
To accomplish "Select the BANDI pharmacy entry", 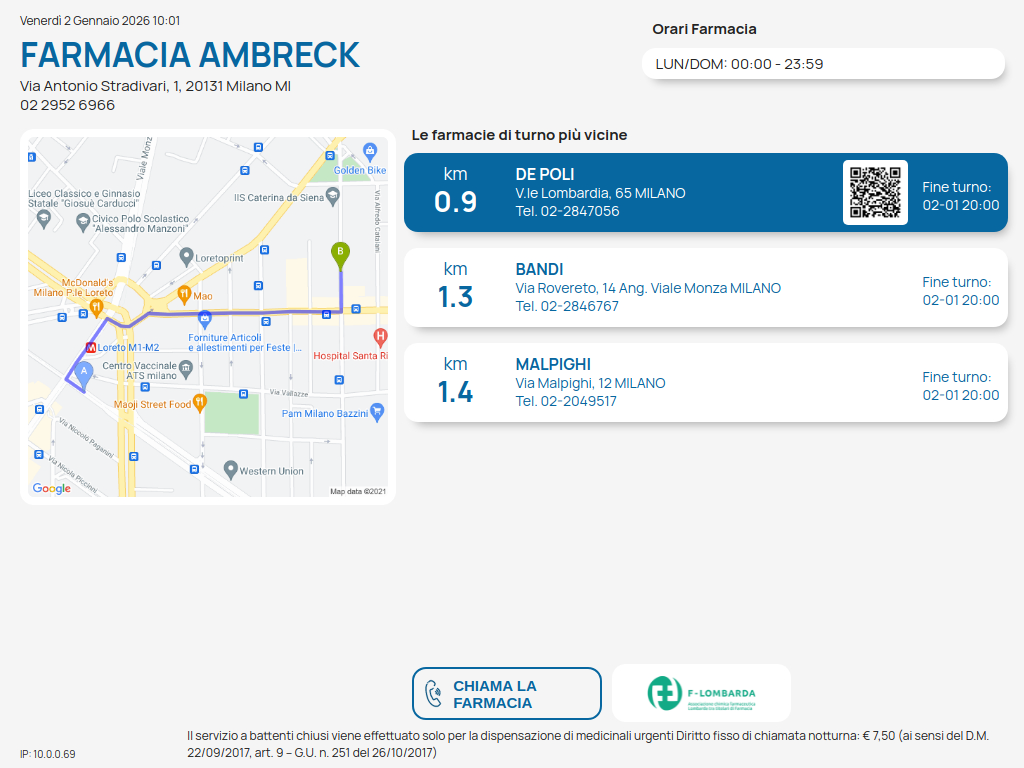I will click(x=705, y=288).
